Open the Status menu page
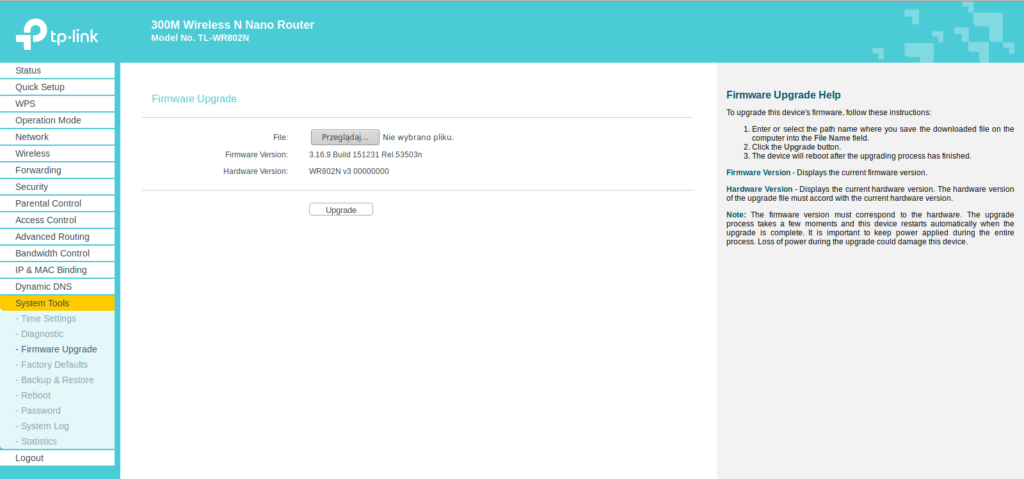 click(28, 70)
